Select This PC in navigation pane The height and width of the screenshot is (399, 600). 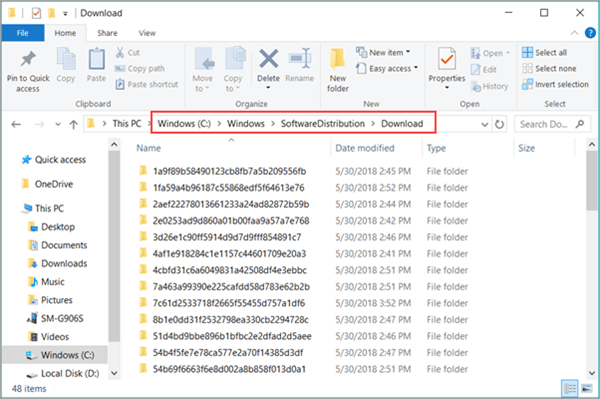pyautogui.click(x=43, y=208)
